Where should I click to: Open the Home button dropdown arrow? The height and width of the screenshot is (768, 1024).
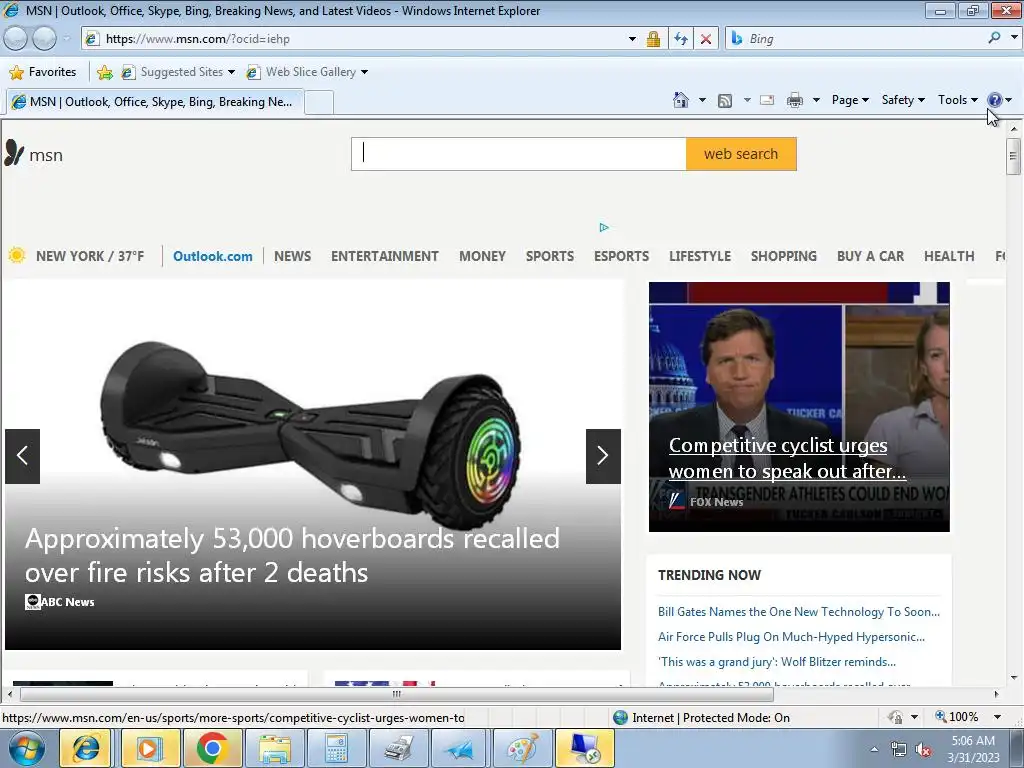click(702, 100)
